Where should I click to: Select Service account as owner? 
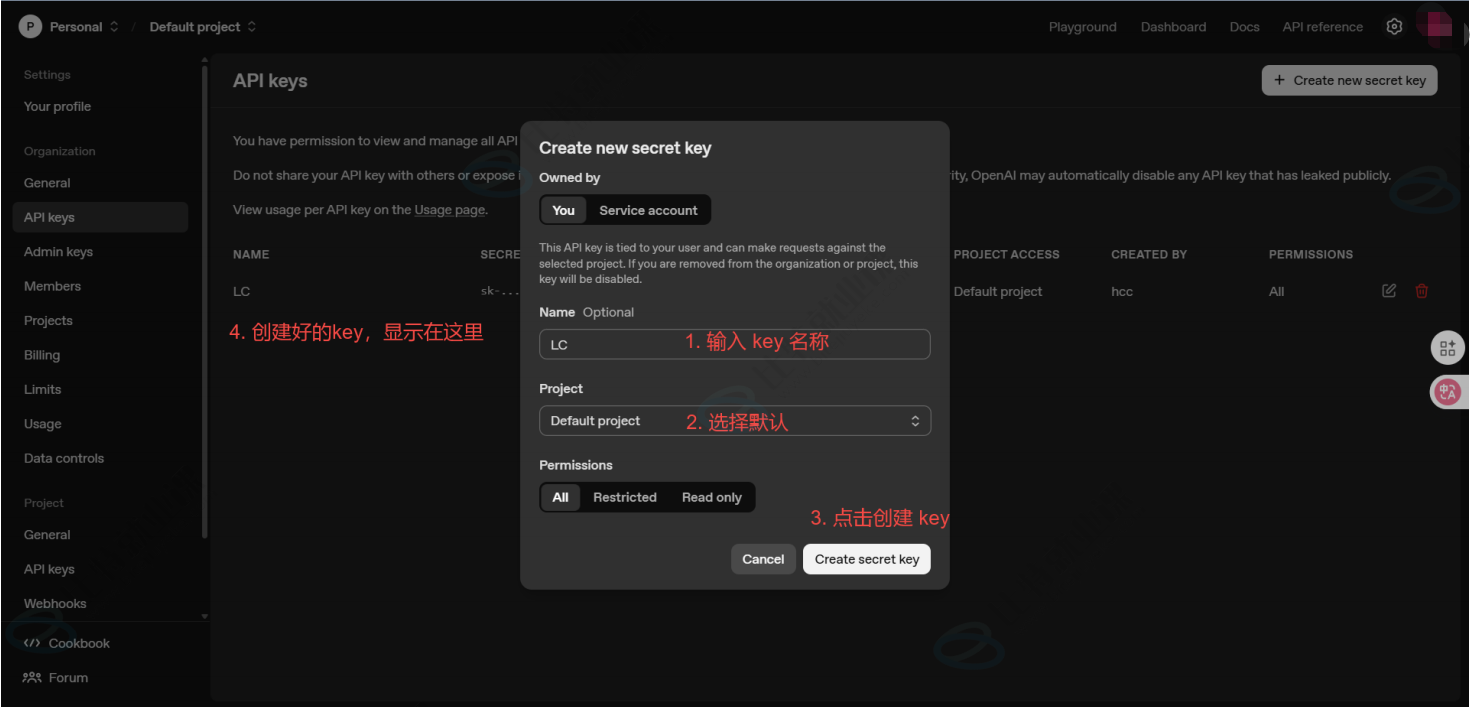(648, 210)
